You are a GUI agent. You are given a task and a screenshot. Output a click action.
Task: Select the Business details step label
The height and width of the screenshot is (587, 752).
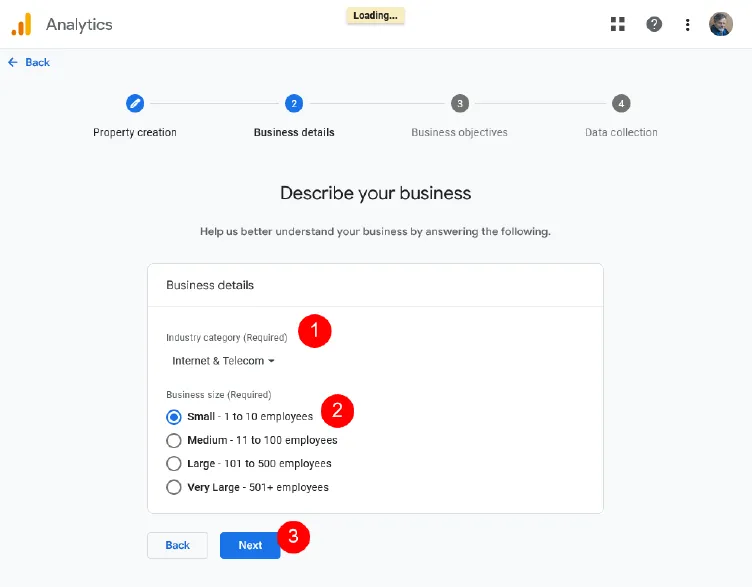click(294, 132)
